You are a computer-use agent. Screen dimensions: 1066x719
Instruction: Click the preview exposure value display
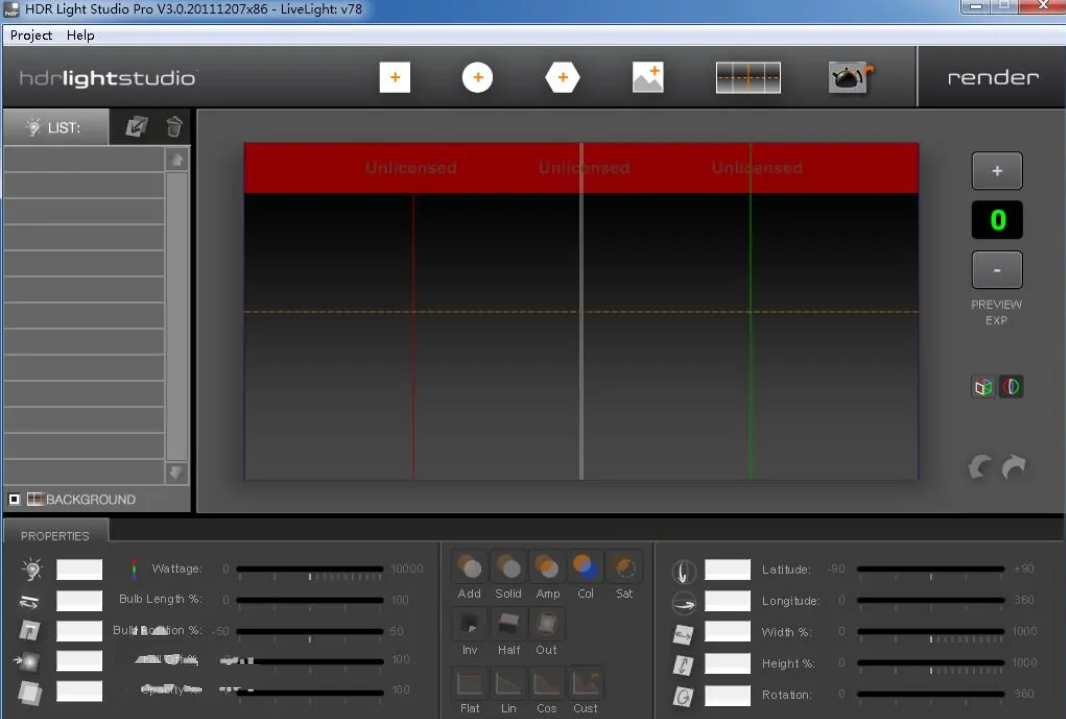pyautogui.click(x=997, y=220)
